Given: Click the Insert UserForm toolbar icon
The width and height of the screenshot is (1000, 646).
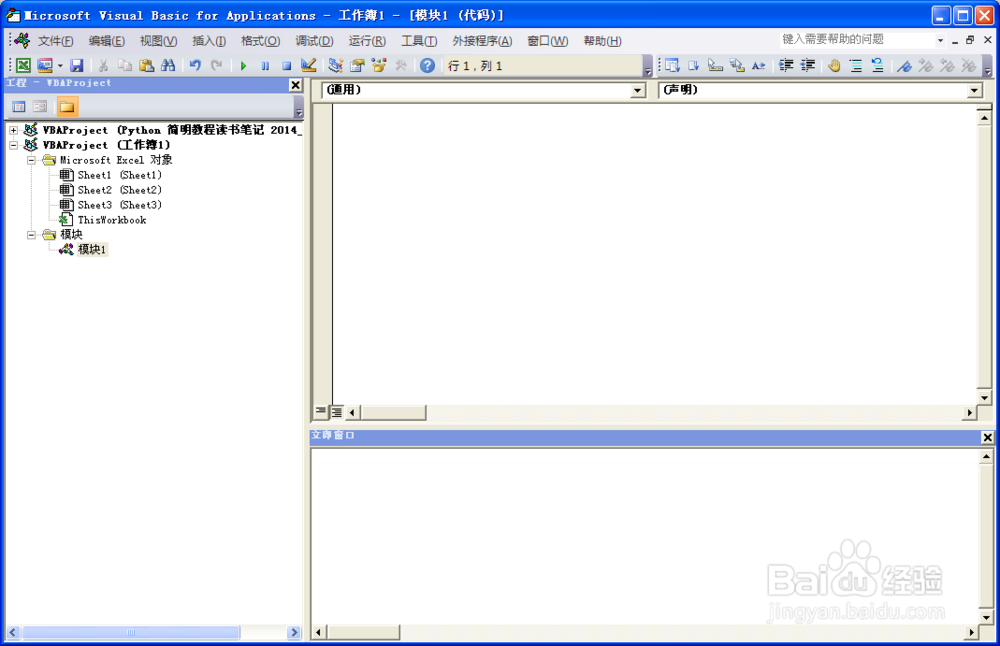Looking at the screenshot, I should tap(45, 65).
